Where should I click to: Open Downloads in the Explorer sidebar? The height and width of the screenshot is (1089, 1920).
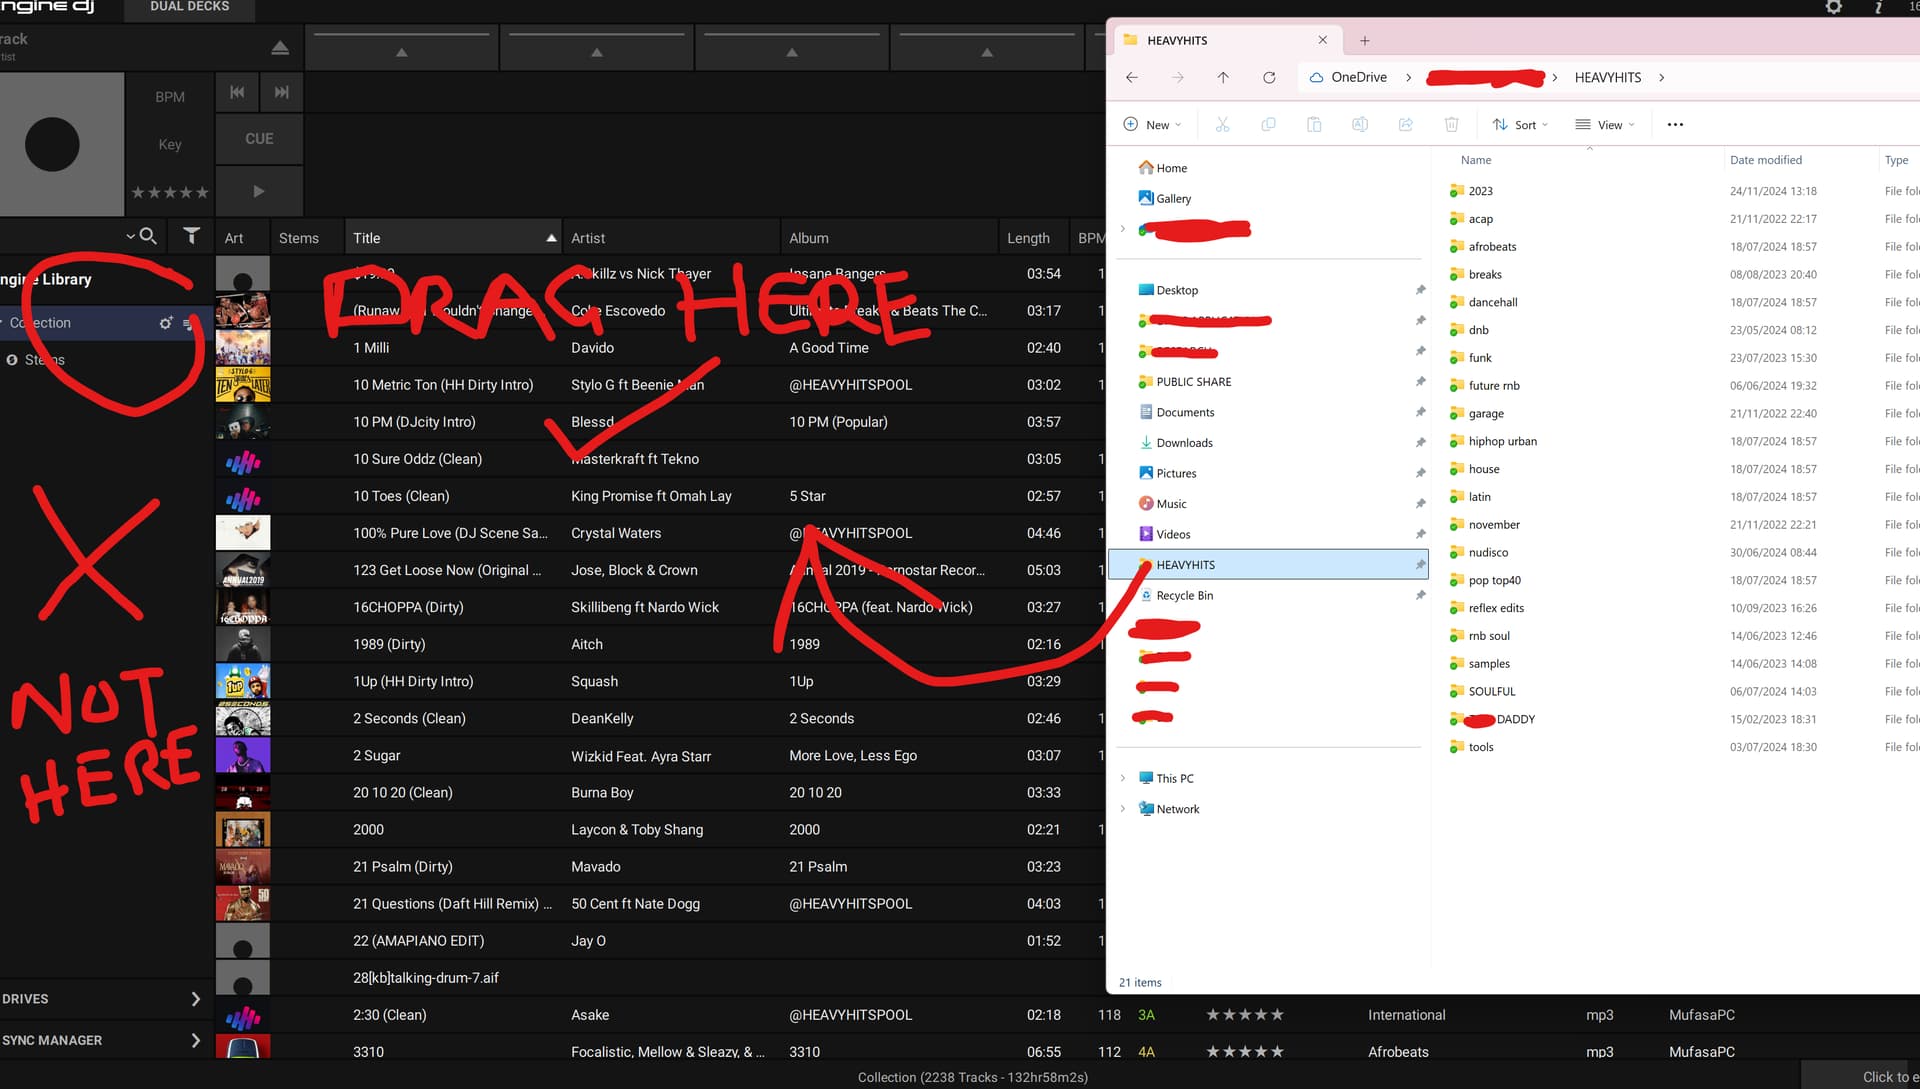click(1176, 443)
